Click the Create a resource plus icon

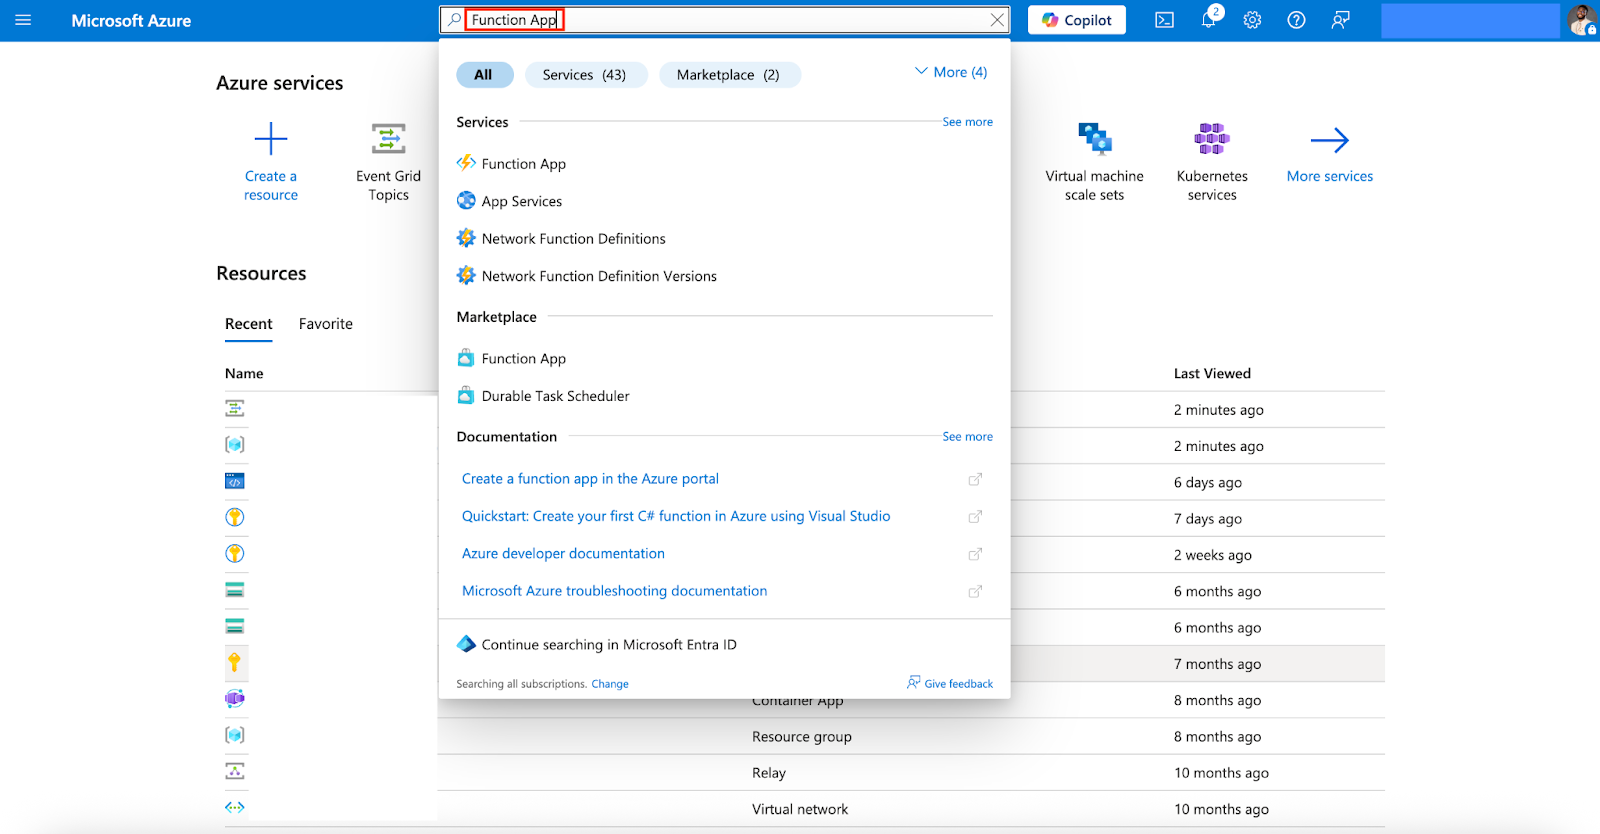[x=271, y=139]
